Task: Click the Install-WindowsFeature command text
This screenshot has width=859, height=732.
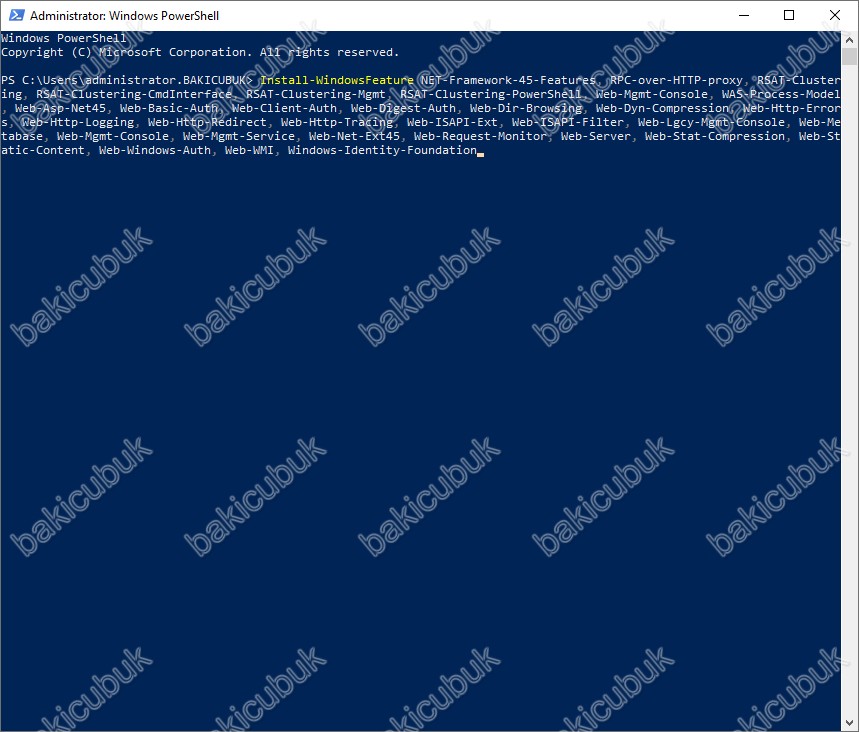Action: click(336, 80)
